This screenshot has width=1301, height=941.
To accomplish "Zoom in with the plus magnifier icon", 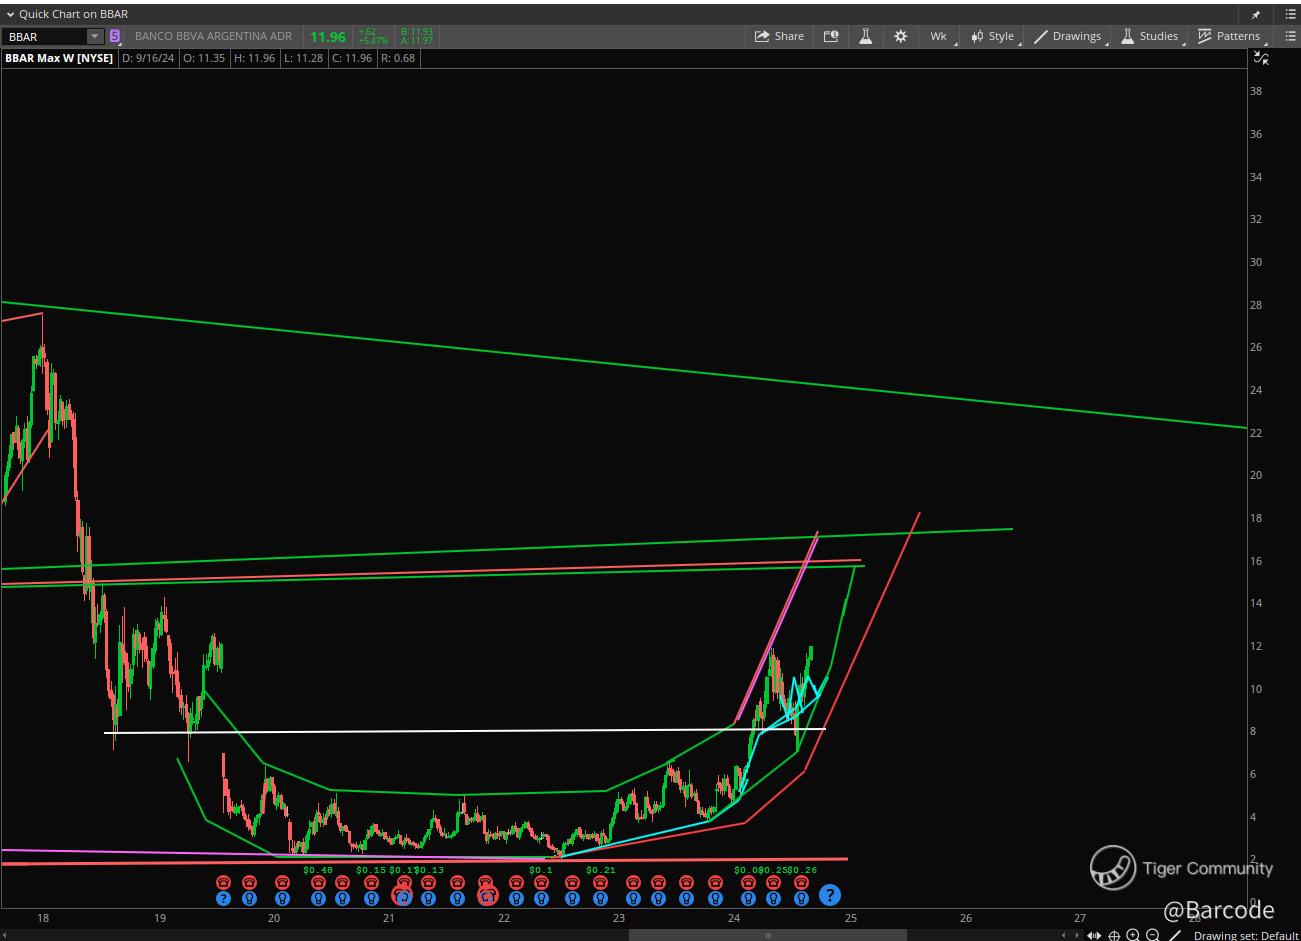I will pos(1133,935).
